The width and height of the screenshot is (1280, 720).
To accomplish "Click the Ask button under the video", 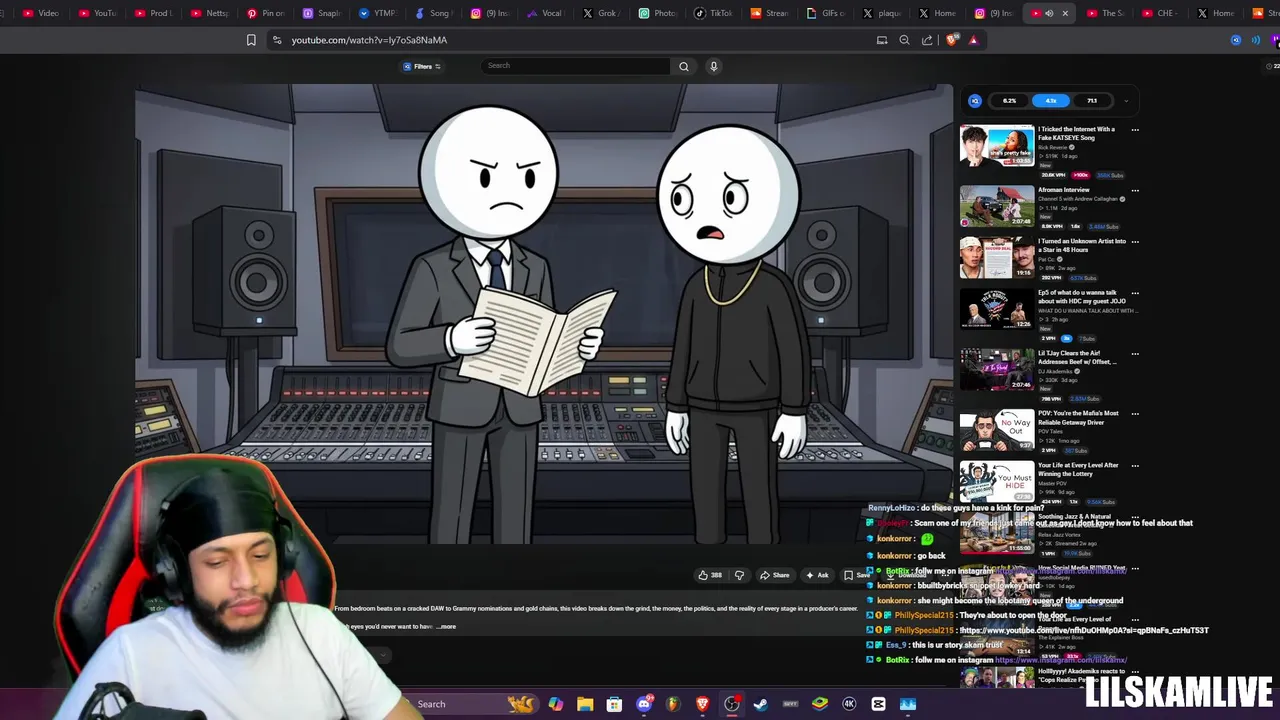I will click(818, 575).
